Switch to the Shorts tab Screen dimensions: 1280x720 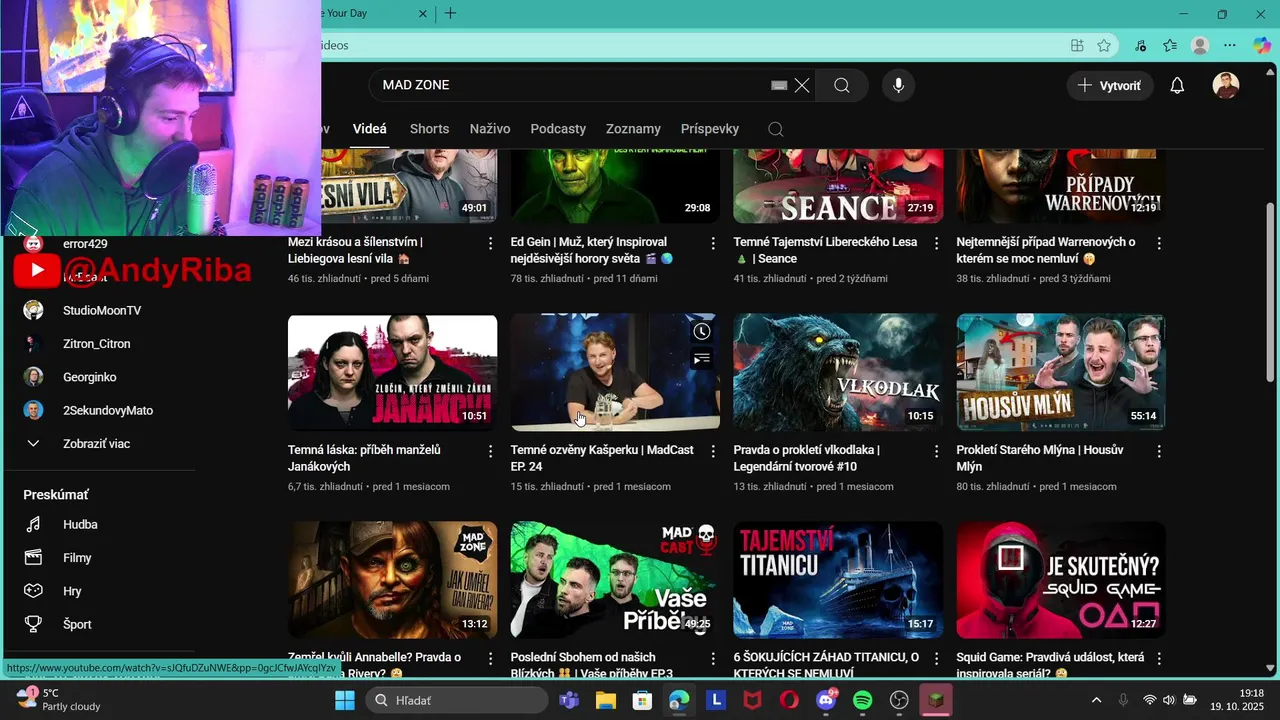429,129
